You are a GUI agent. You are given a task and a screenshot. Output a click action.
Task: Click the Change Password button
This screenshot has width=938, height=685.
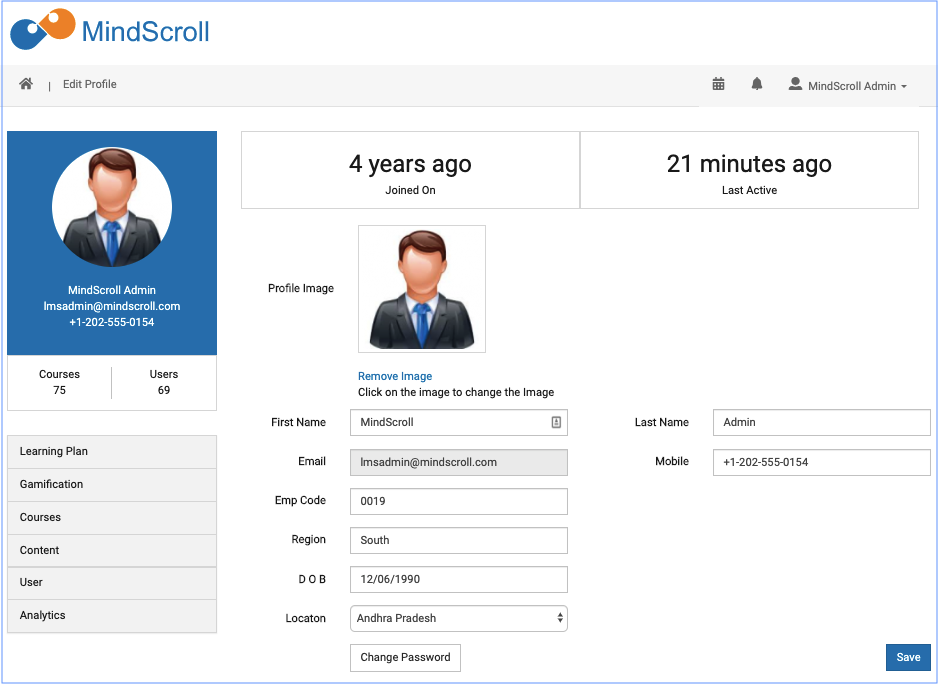(x=405, y=657)
